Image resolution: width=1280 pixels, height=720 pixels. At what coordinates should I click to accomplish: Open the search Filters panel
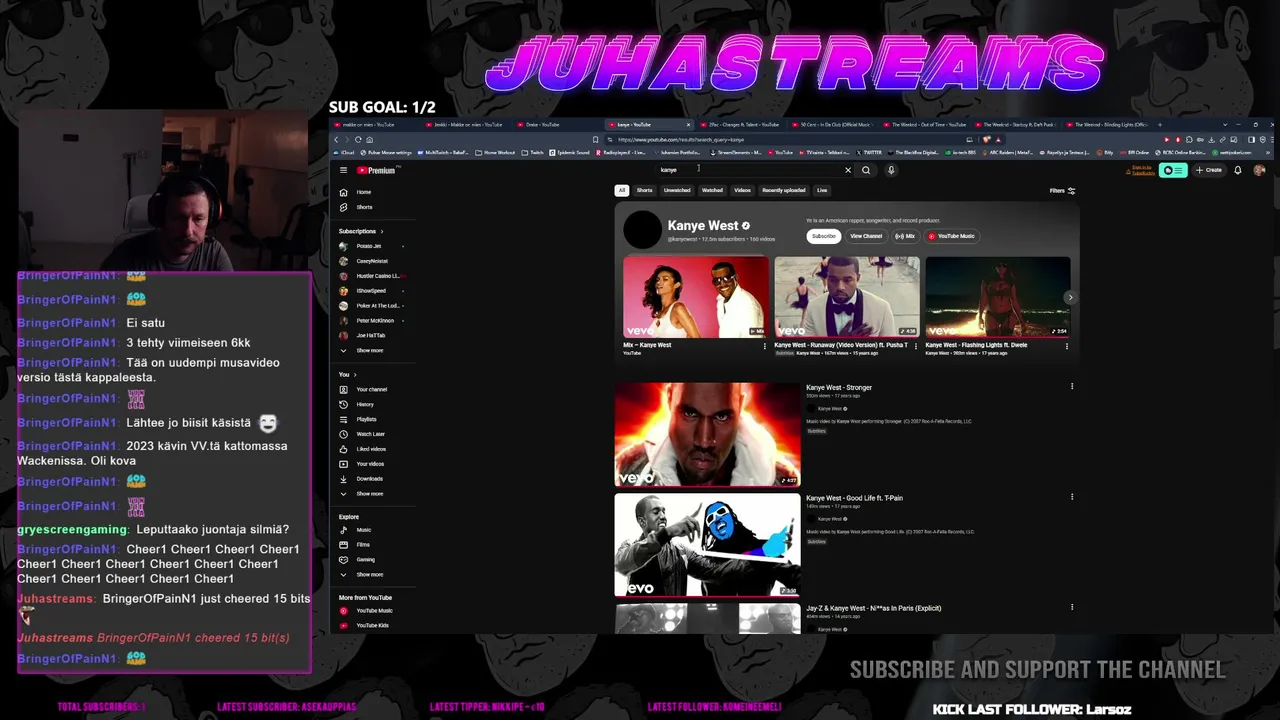[1062, 190]
